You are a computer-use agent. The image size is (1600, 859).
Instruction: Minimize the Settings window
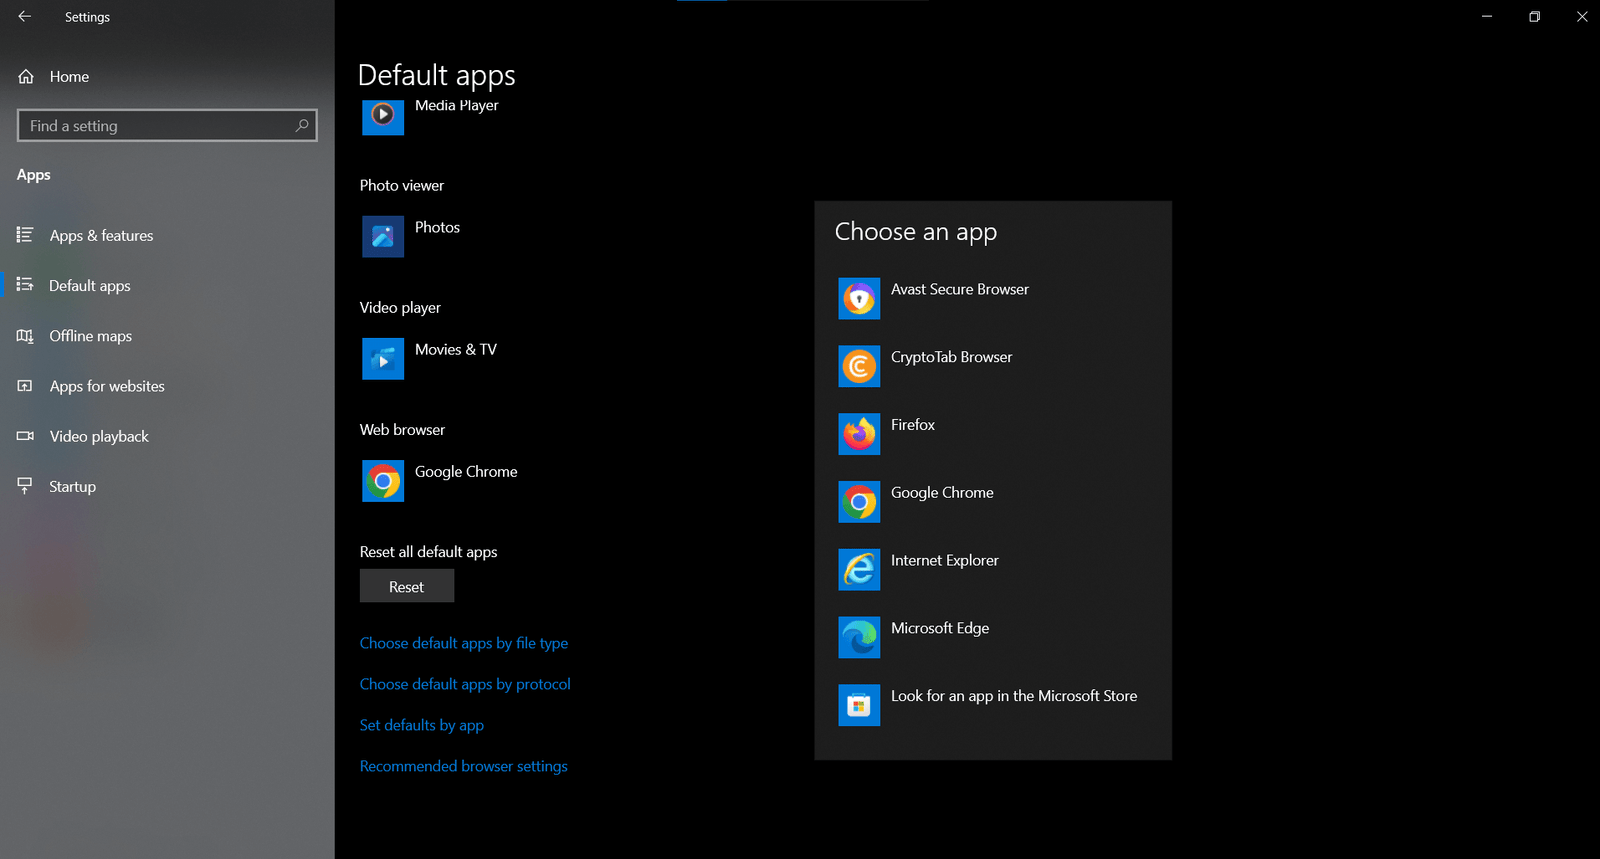[x=1487, y=16]
